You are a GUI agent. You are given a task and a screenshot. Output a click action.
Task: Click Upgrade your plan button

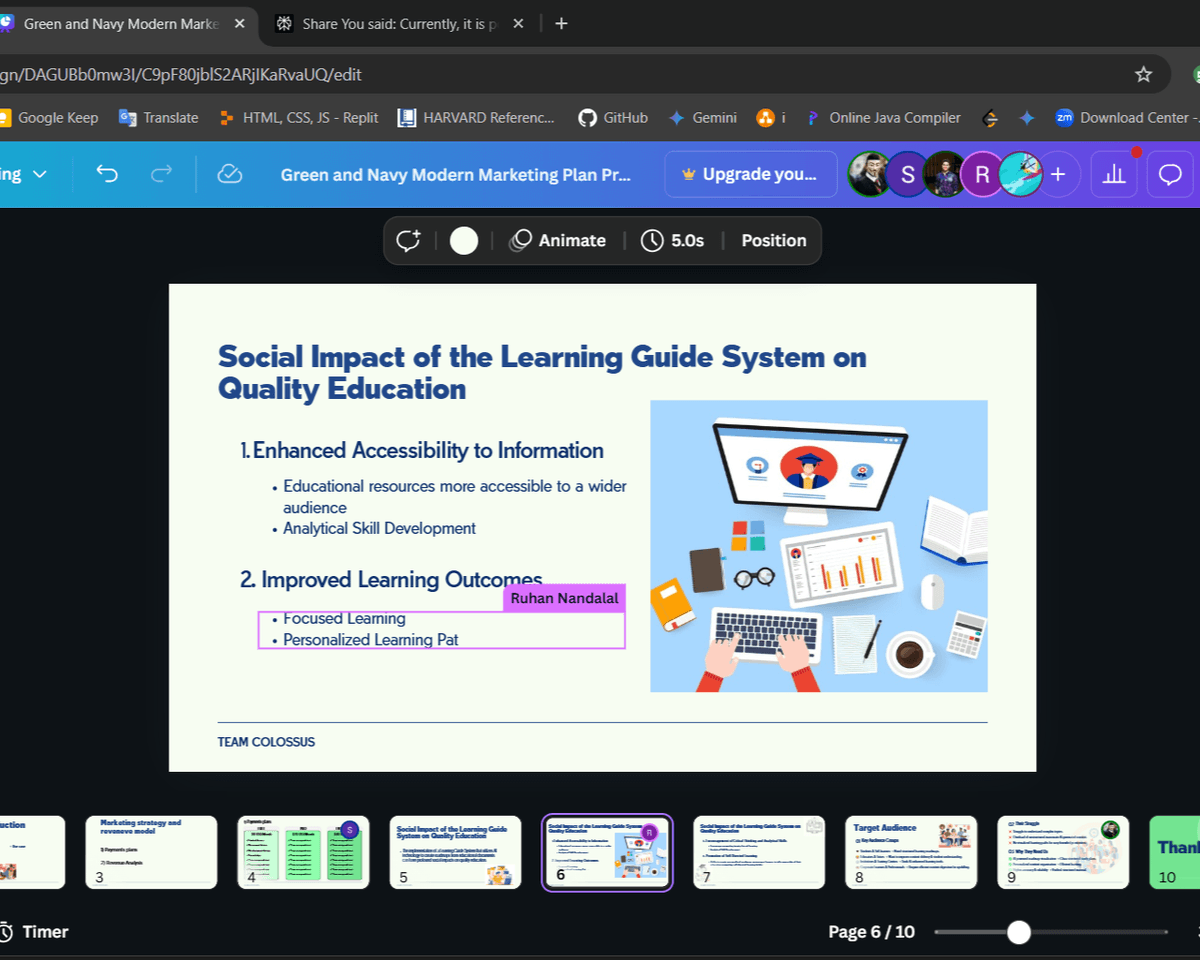750,174
